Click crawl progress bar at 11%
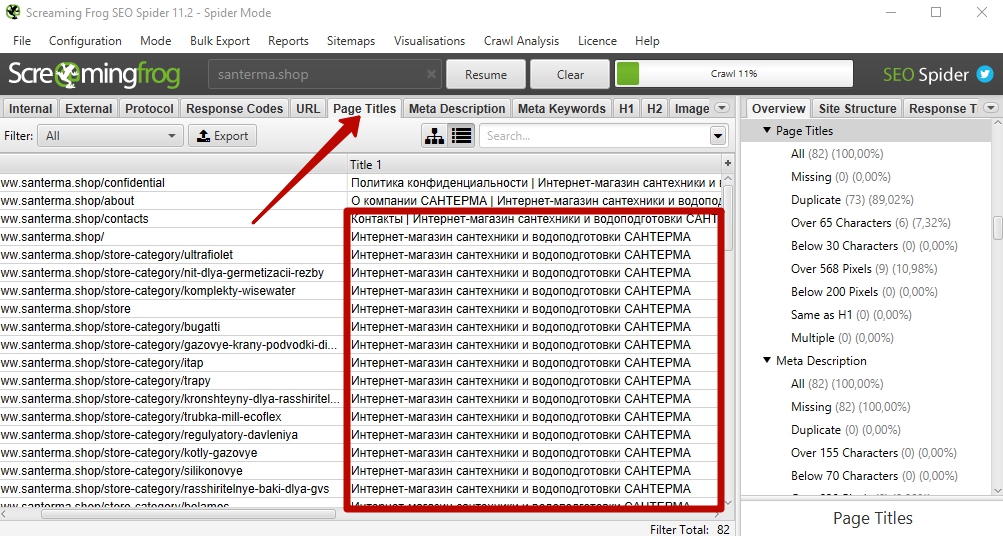1003x536 pixels. (734, 74)
